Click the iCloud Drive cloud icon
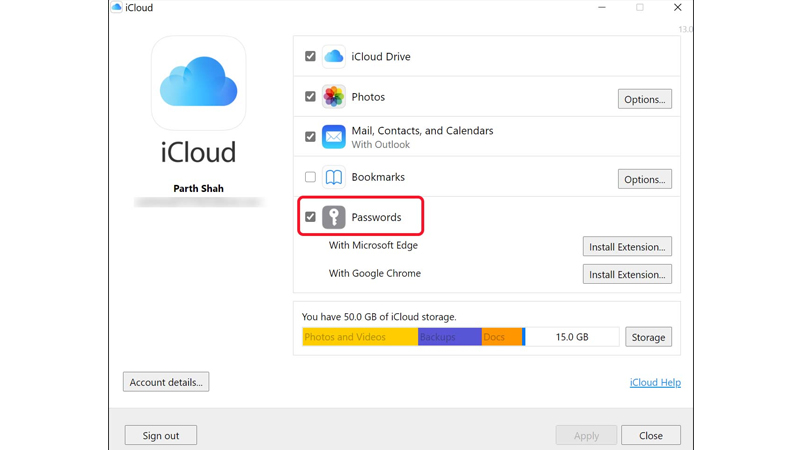This screenshot has width=800, height=450. (x=334, y=56)
